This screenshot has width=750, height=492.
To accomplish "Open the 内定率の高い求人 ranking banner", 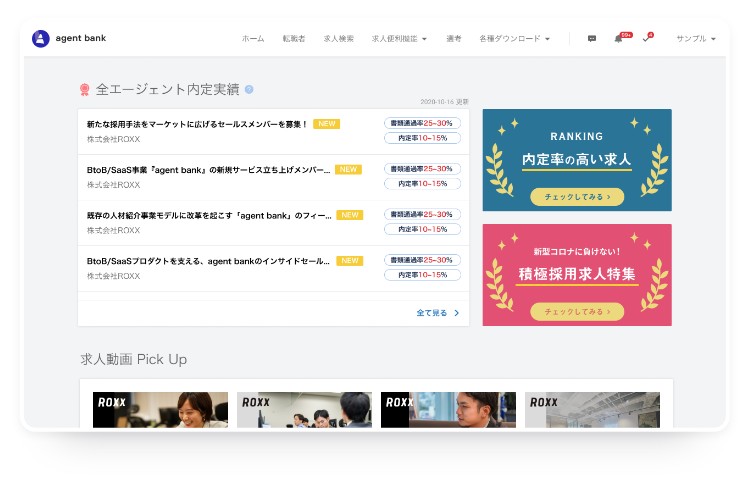I will click(577, 160).
